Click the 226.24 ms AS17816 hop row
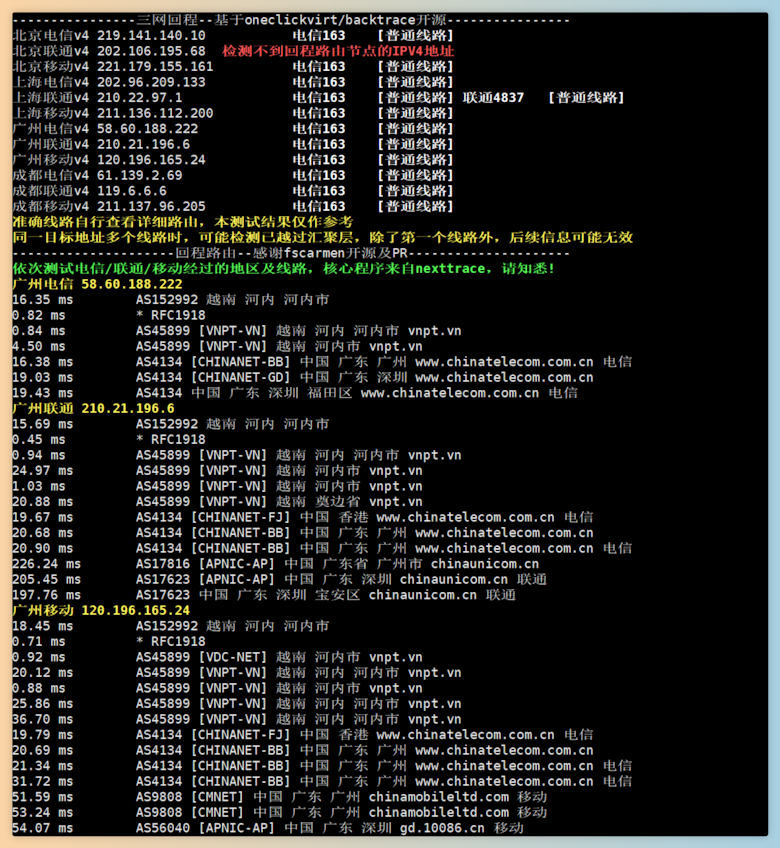Image resolution: width=780 pixels, height=848 pixels. (275, 564)
